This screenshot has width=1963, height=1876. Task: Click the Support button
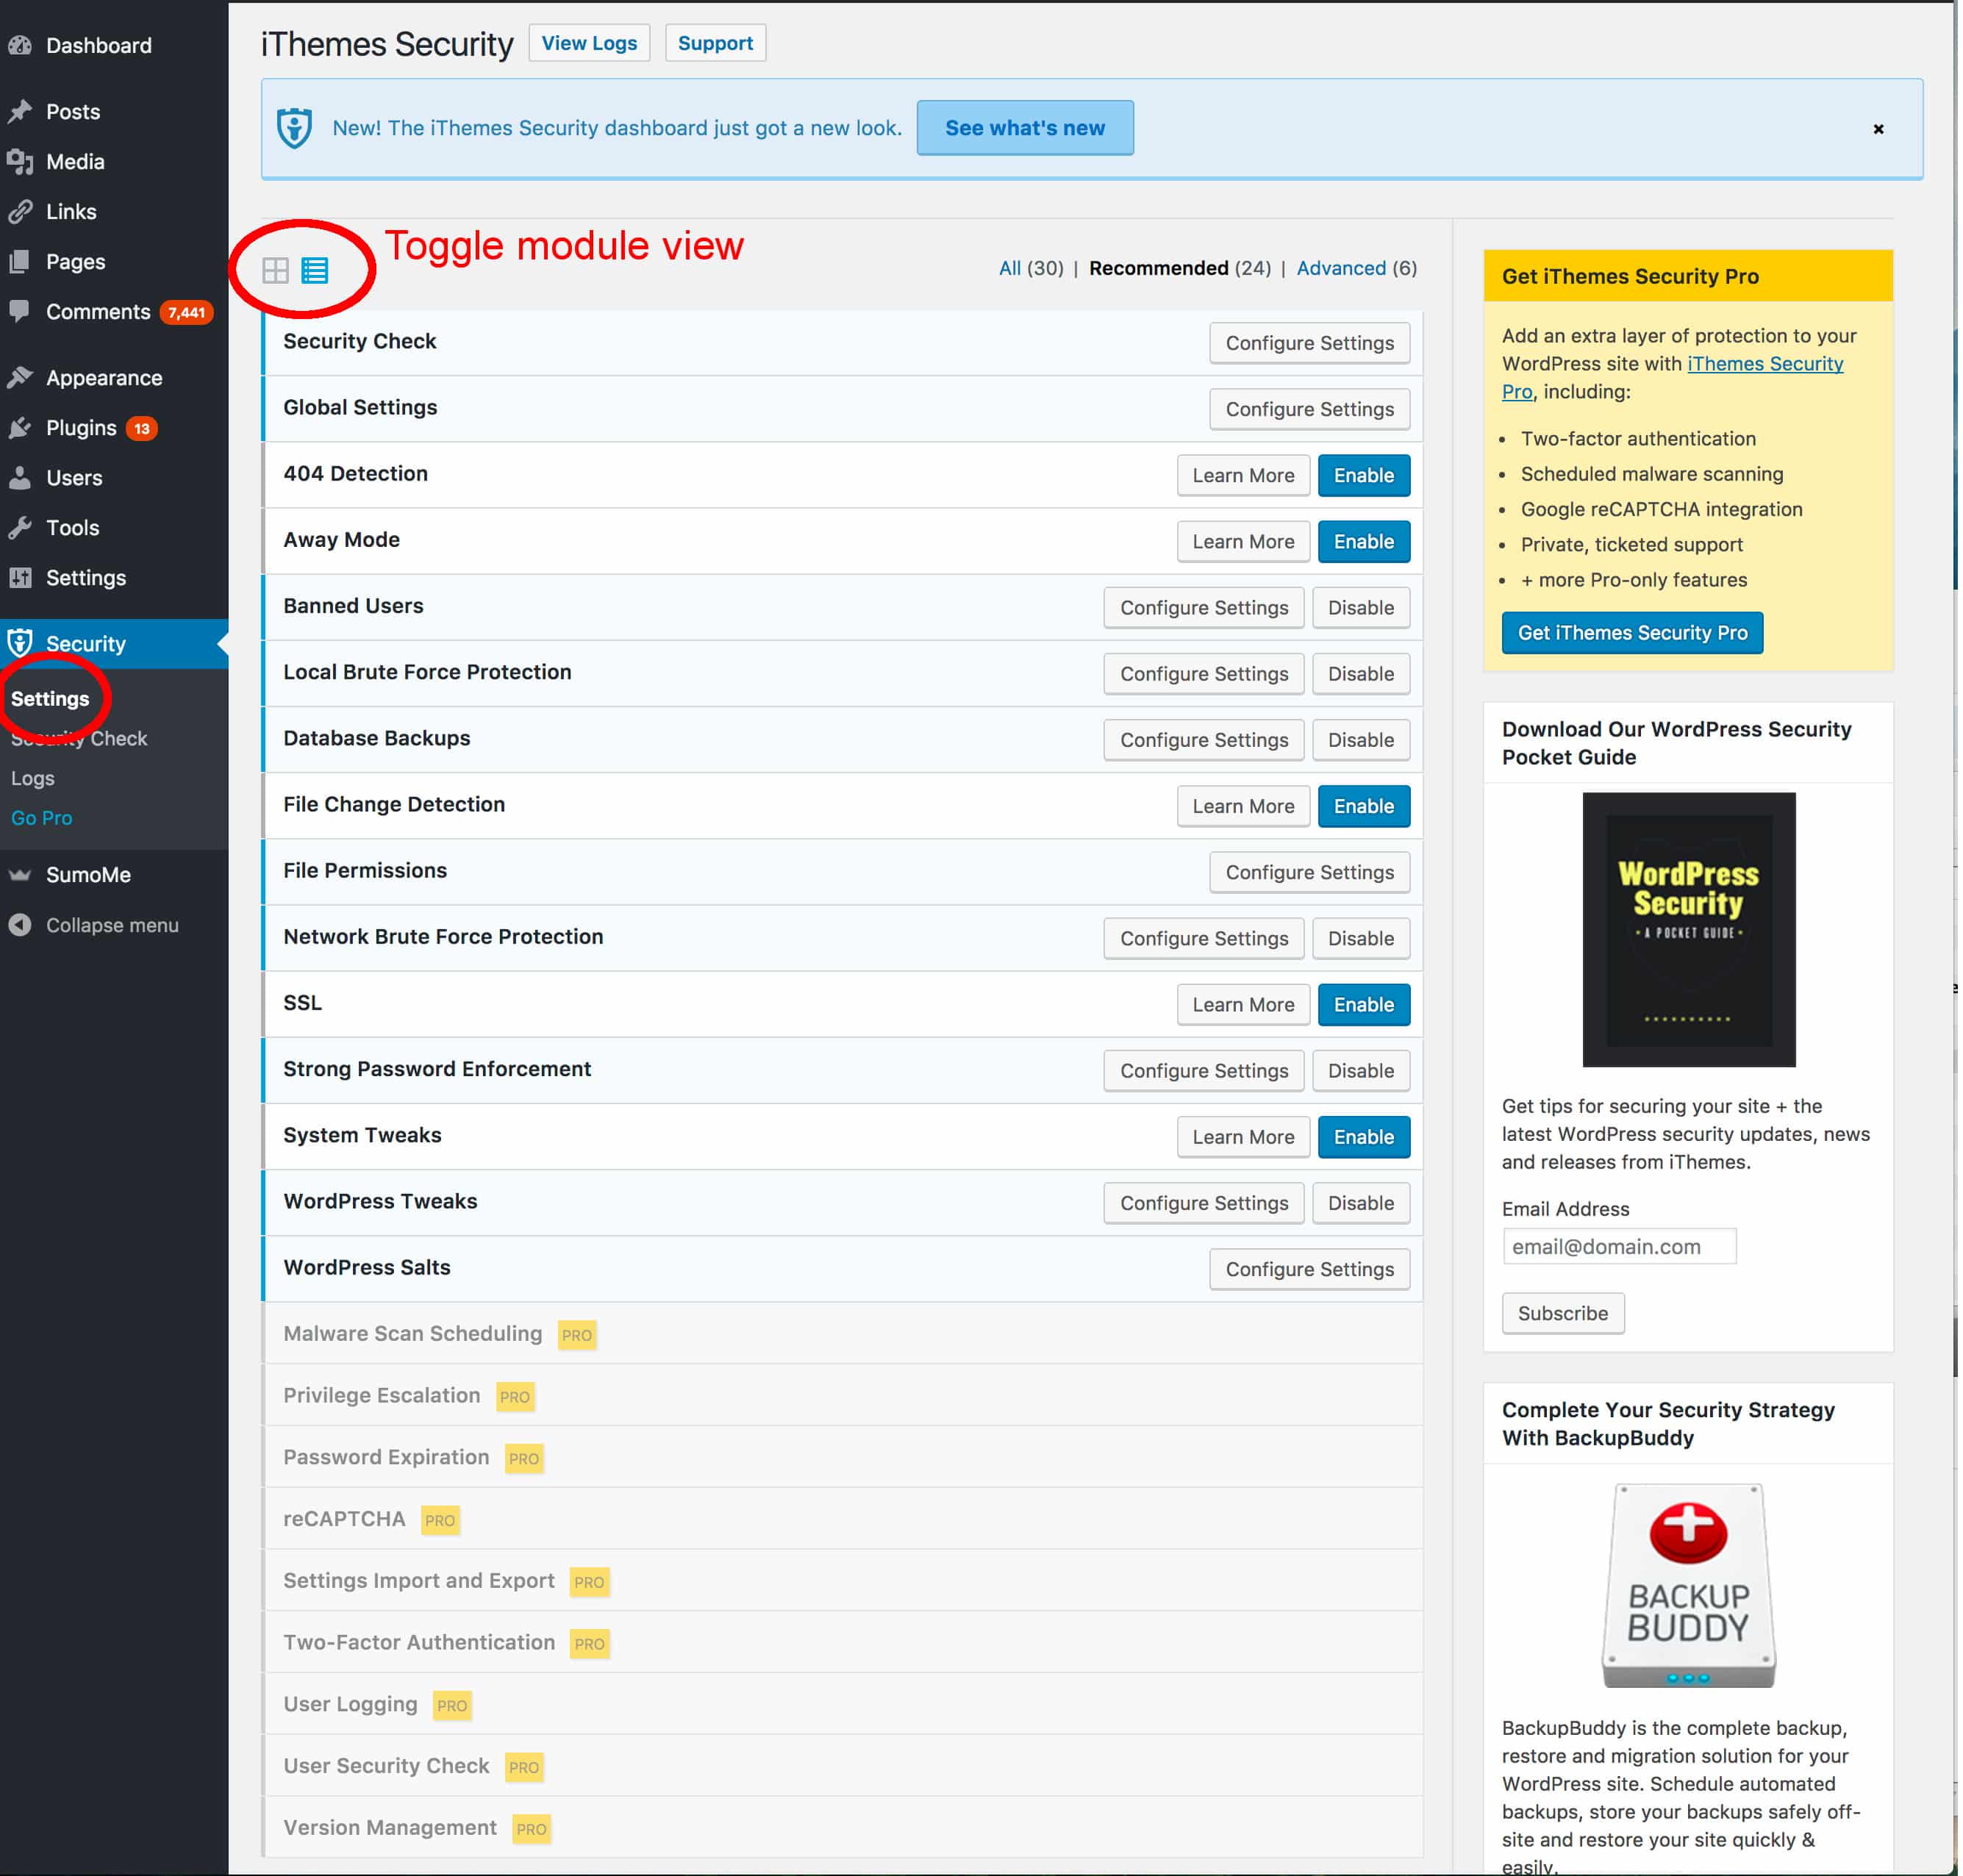715,43
